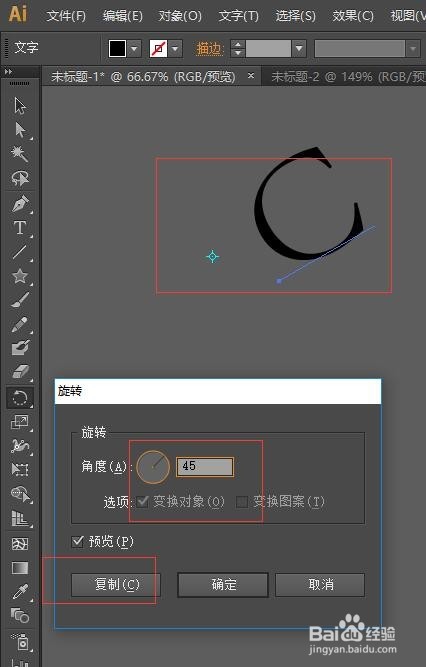Toggle the 变换对象(O) checkbox
Viewport: 426px width, 667px height.
pyautogui.click(x=143, y=502)
